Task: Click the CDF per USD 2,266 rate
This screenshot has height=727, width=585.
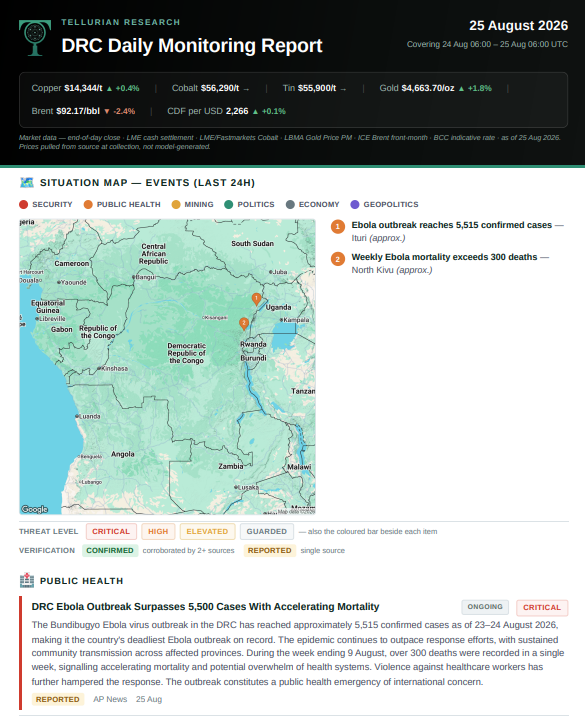Action: pyautogui.click(x=237, y=111)
